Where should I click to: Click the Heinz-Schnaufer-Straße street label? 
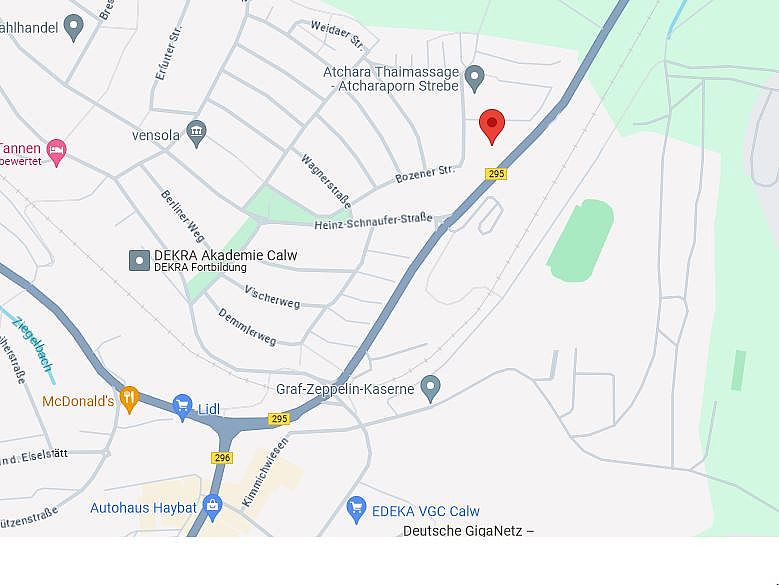click(x=374, y=221)
